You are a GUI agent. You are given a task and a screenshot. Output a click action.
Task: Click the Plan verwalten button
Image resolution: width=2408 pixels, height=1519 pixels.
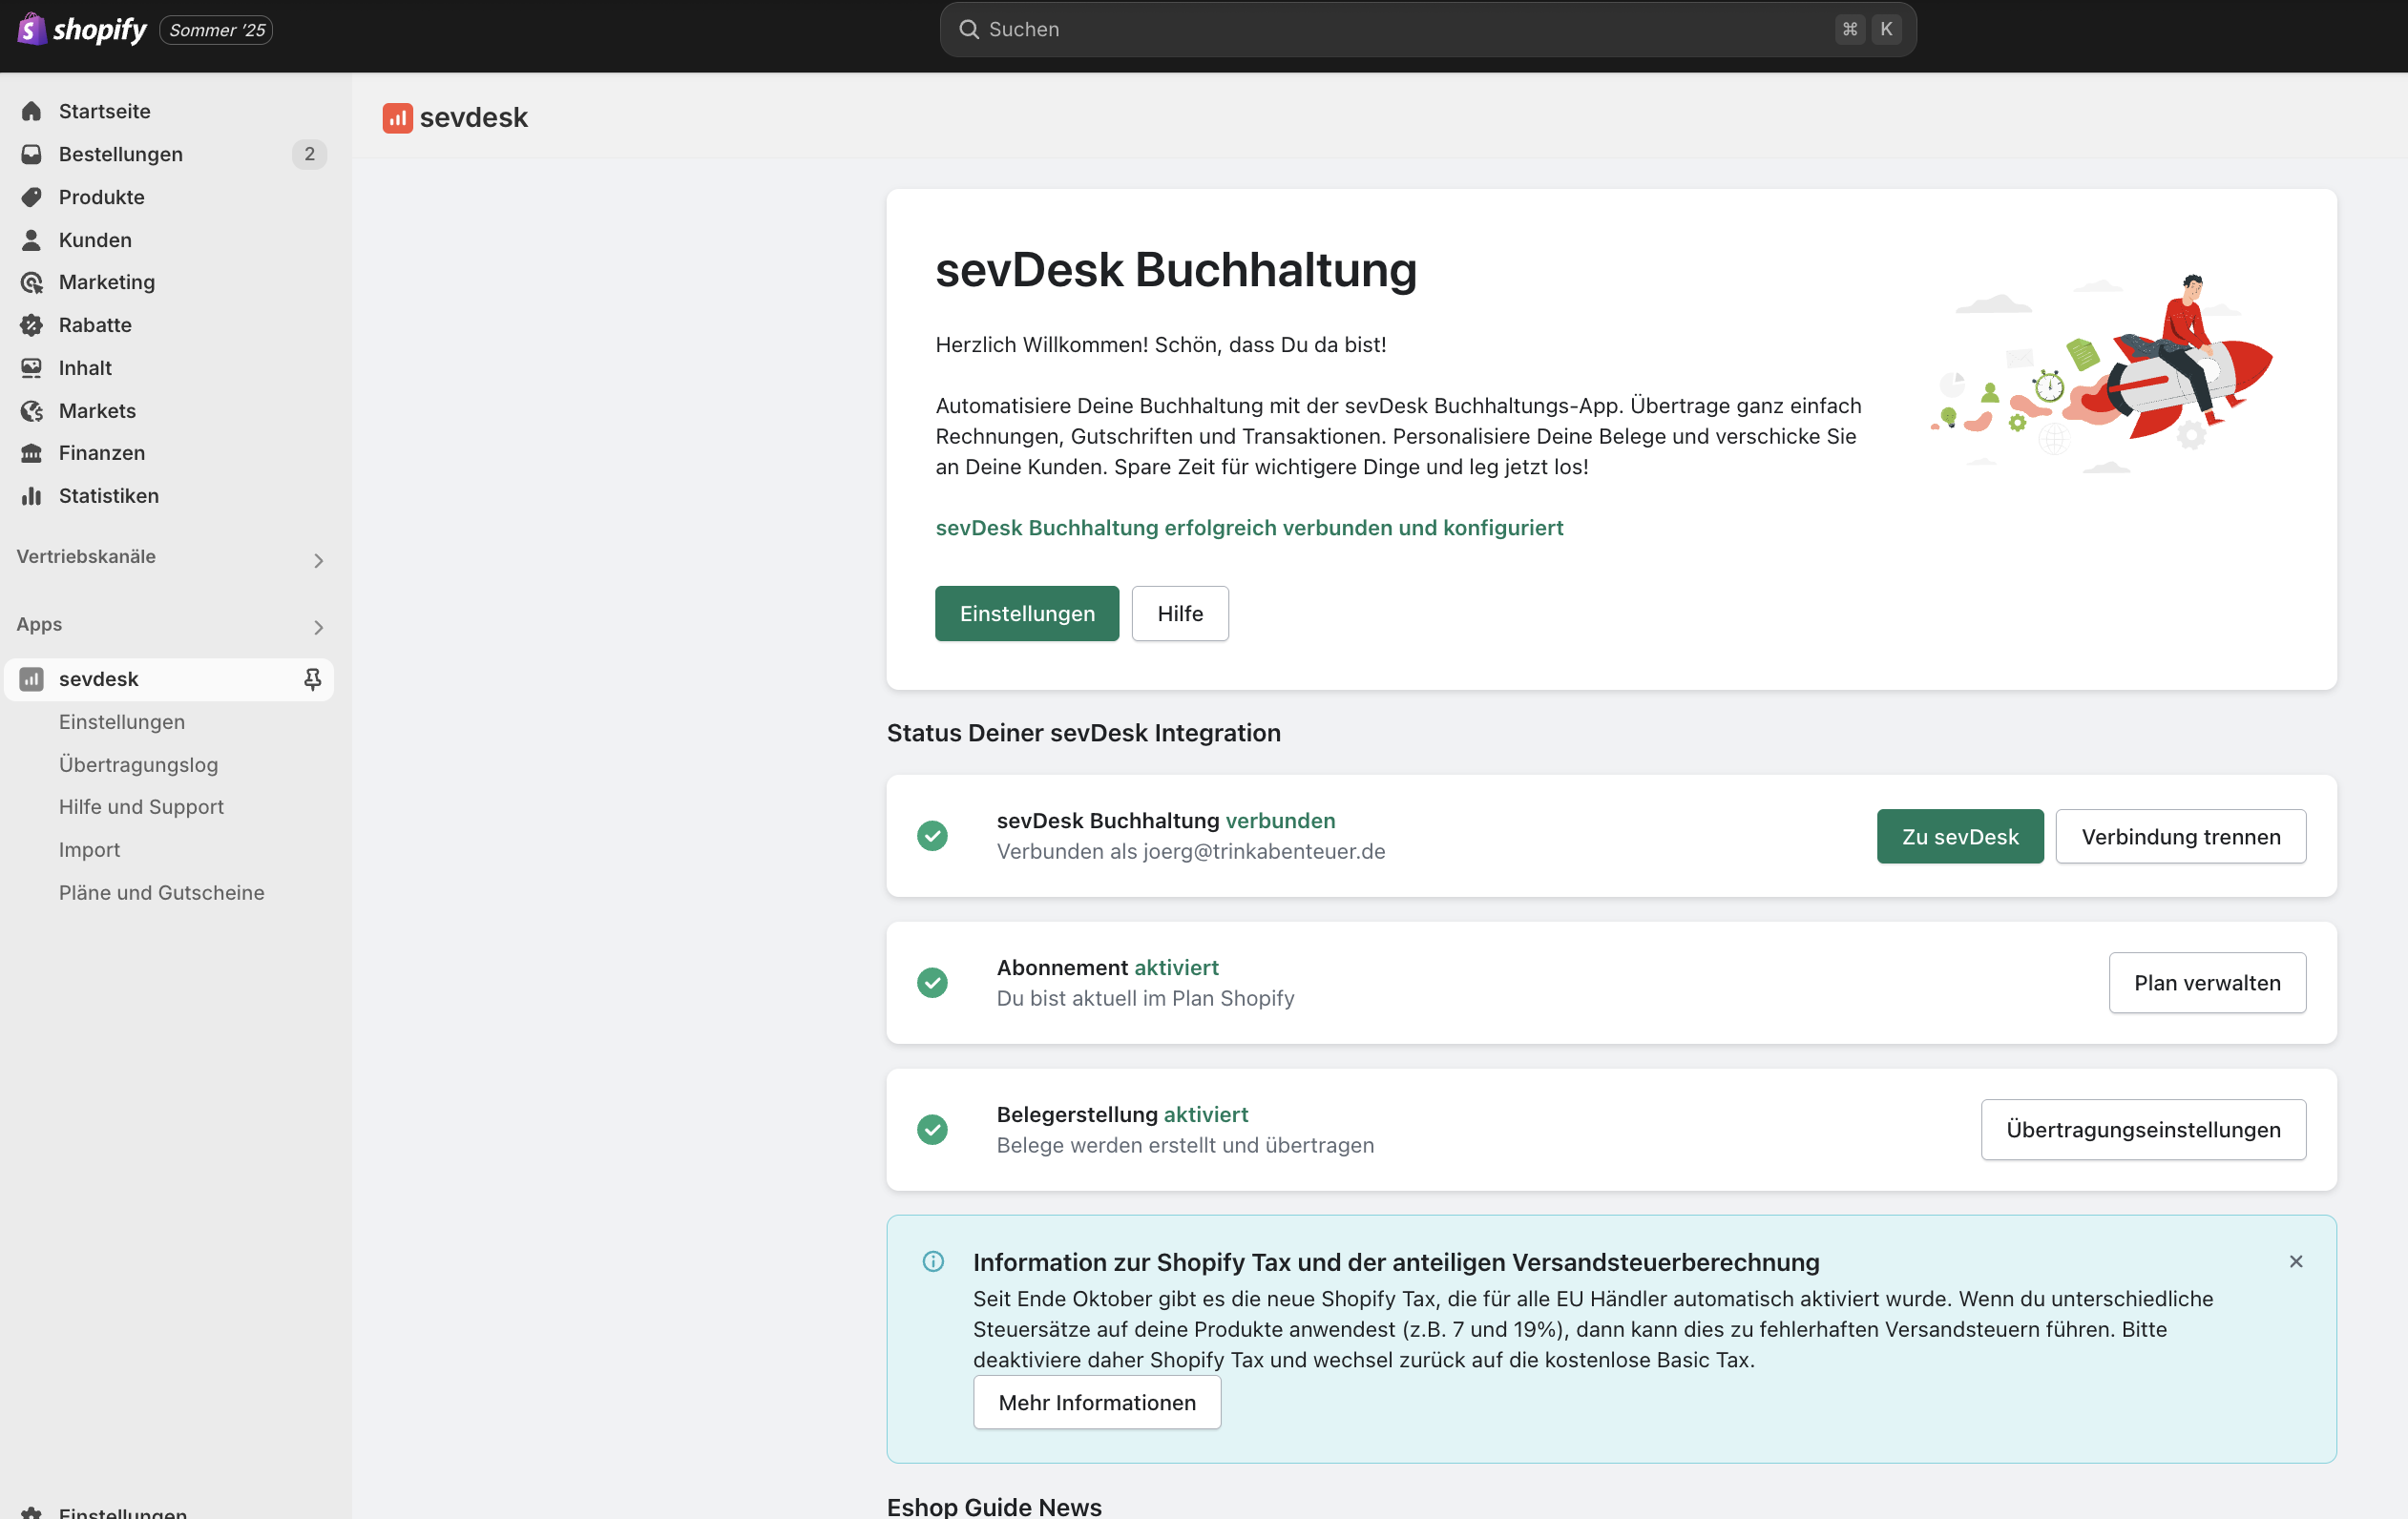[x=2206, y=982]
